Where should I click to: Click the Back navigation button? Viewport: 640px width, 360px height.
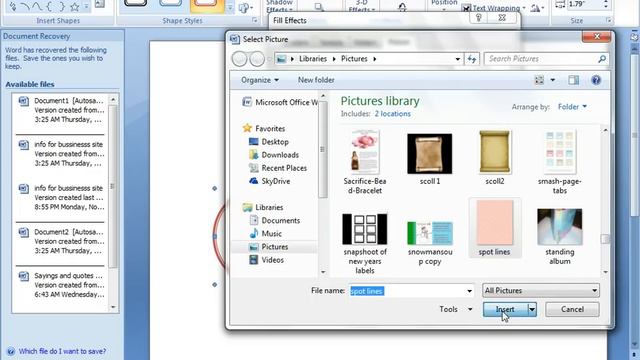(240, 59)
